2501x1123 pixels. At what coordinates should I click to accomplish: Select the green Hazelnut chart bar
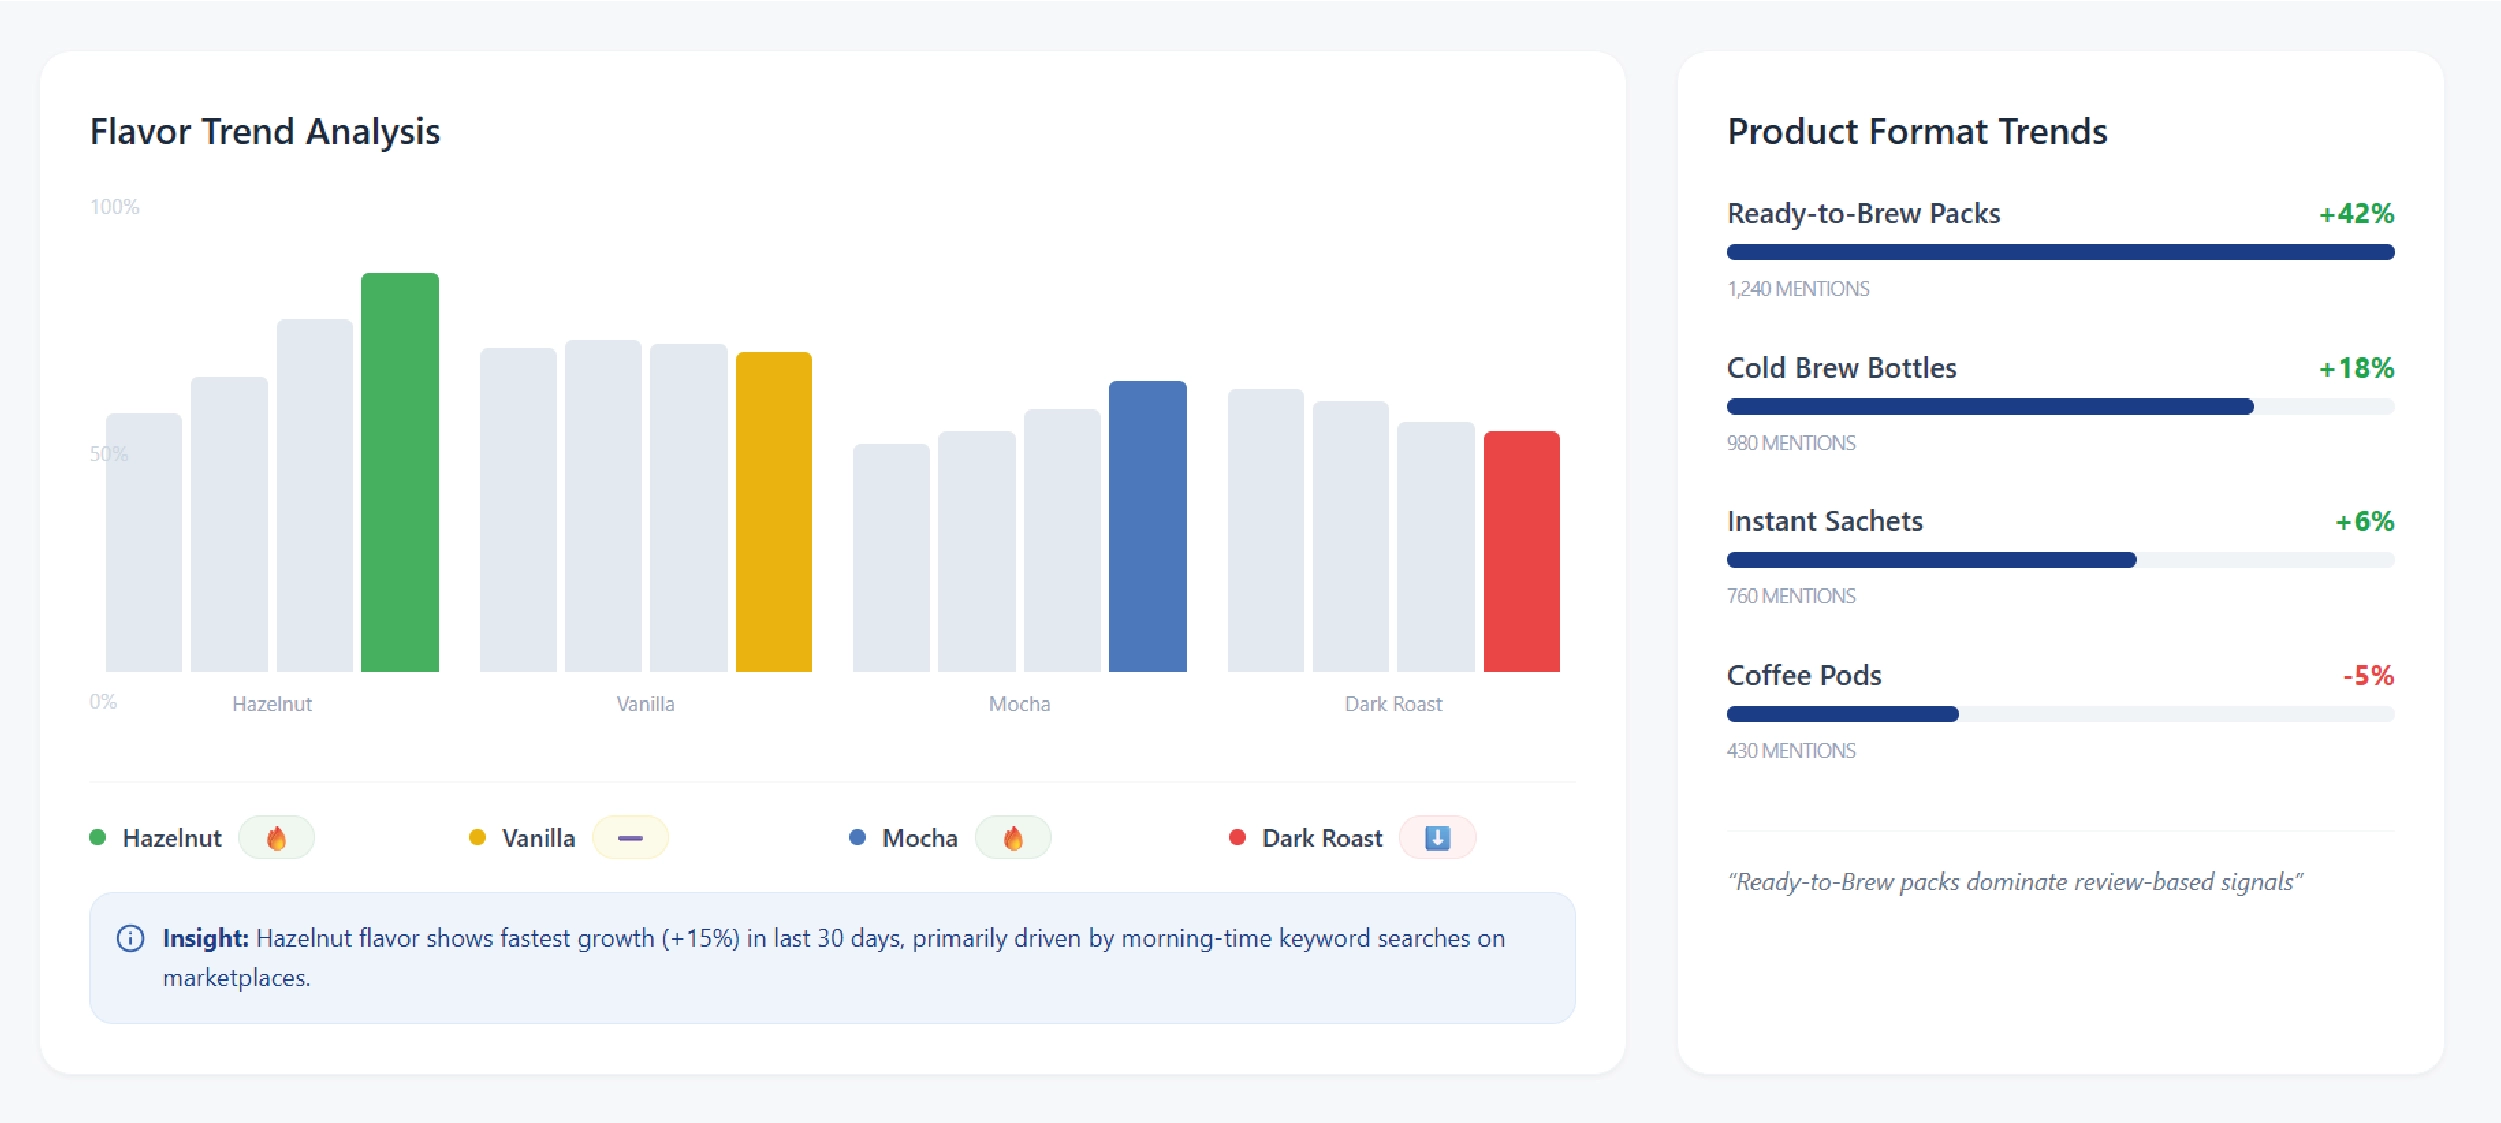400,472
